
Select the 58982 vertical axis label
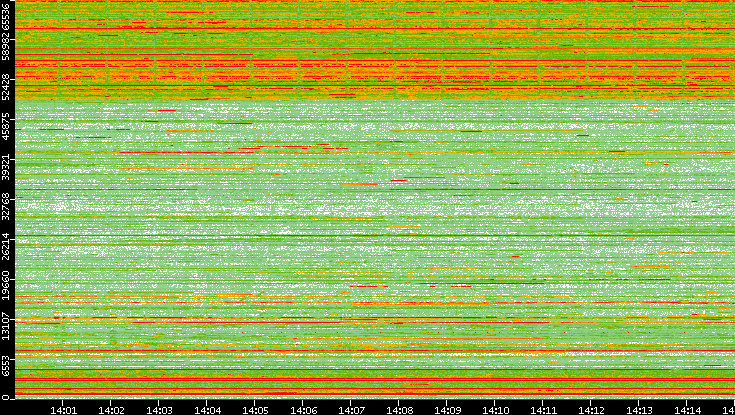pyautogui.click(x=5, y=46)
